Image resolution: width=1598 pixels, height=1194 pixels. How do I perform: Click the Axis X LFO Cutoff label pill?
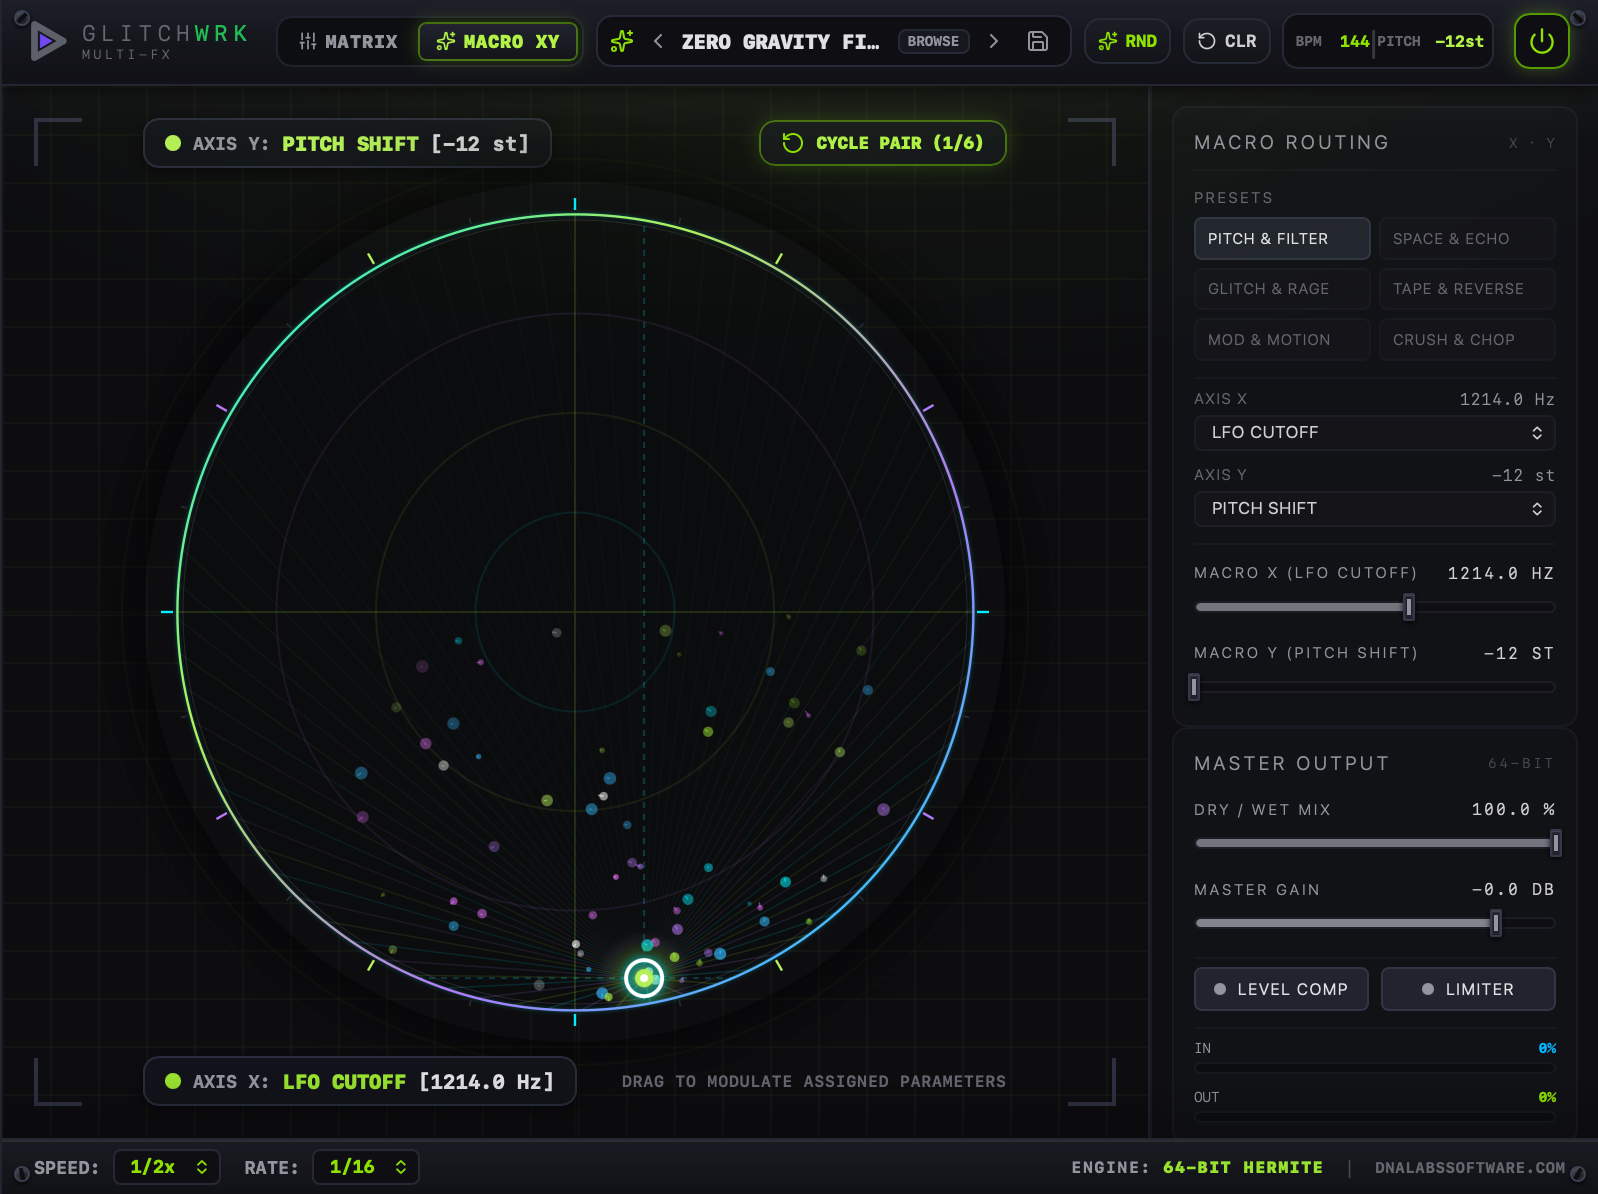pyautogui.click(x=360, y=1081)
